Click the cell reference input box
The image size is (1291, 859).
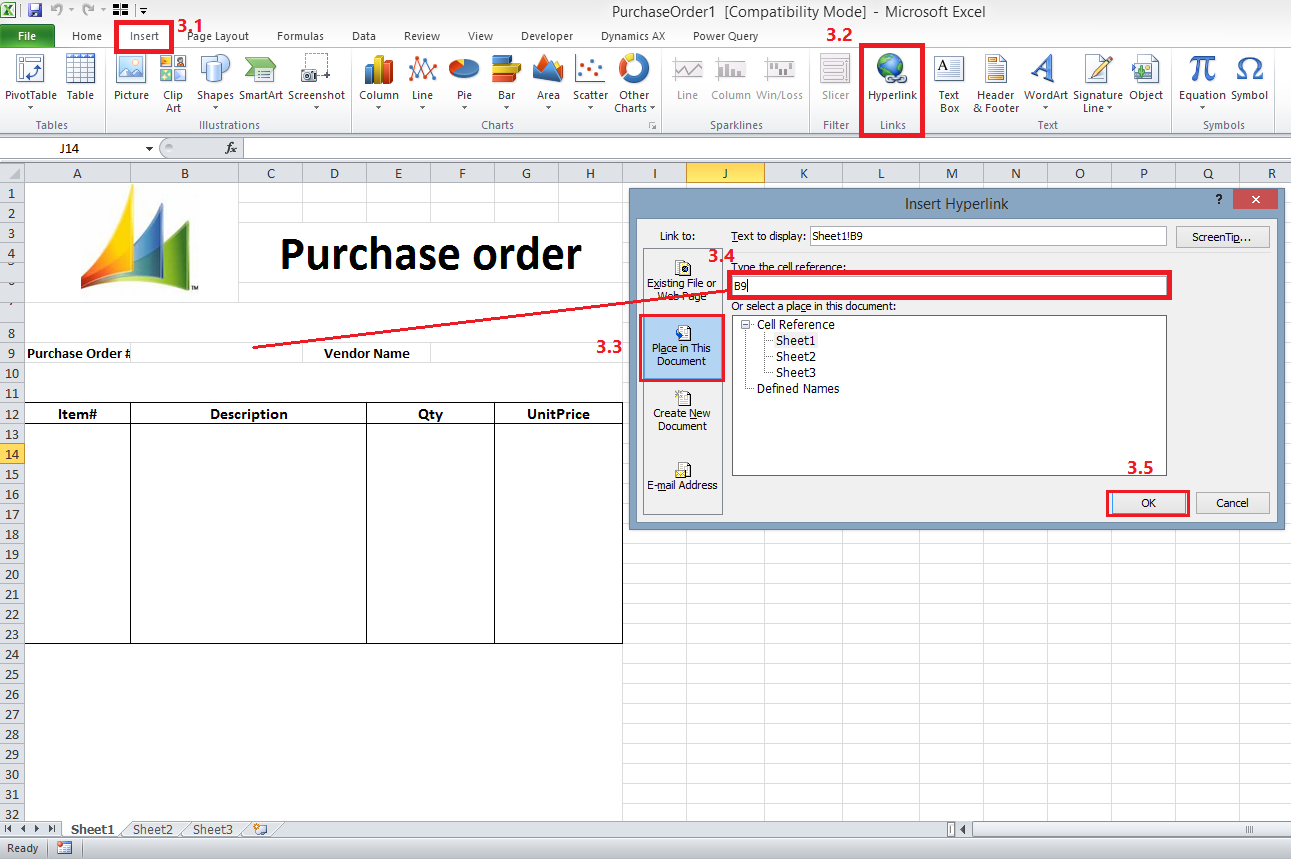click(x=949, y=286)
